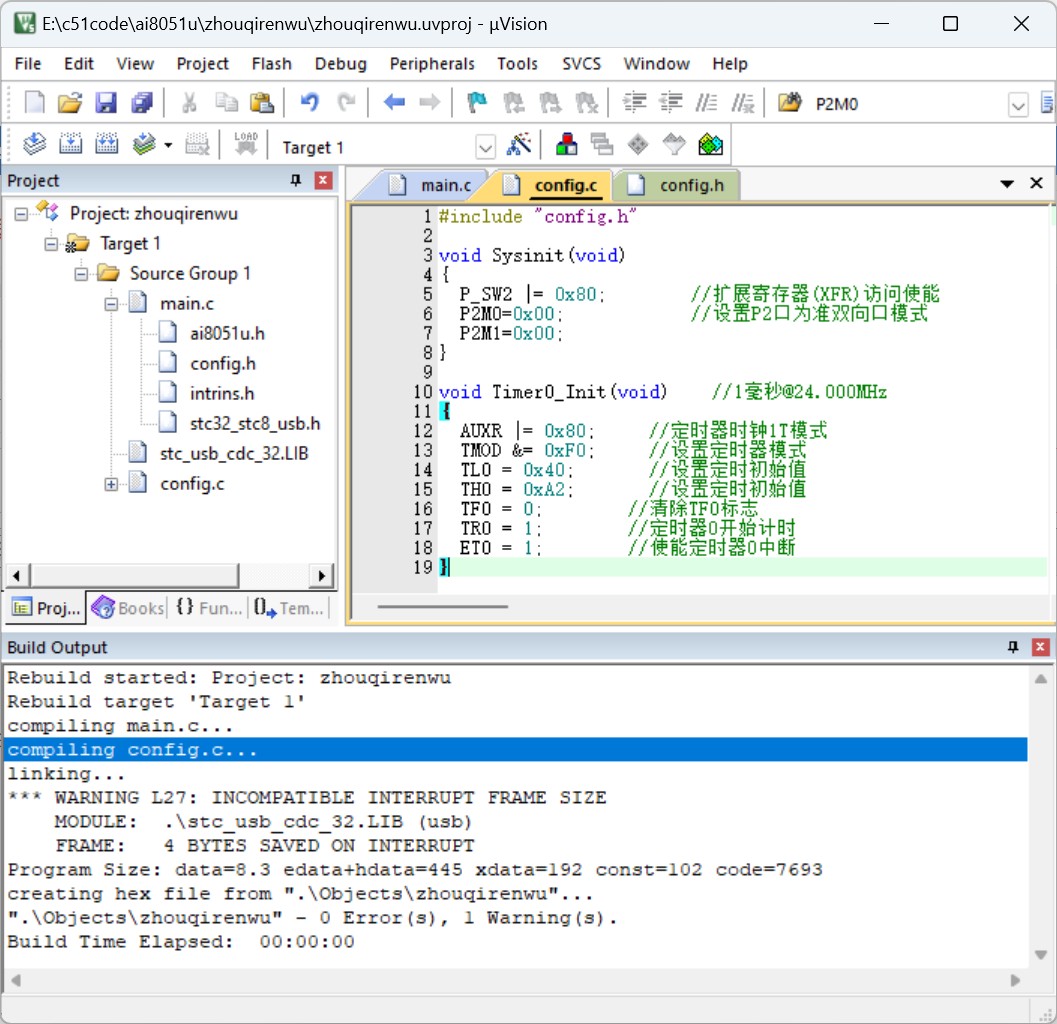Translate current file icon
Screen dimensions: 1057x1024
[x=34, y=144]
